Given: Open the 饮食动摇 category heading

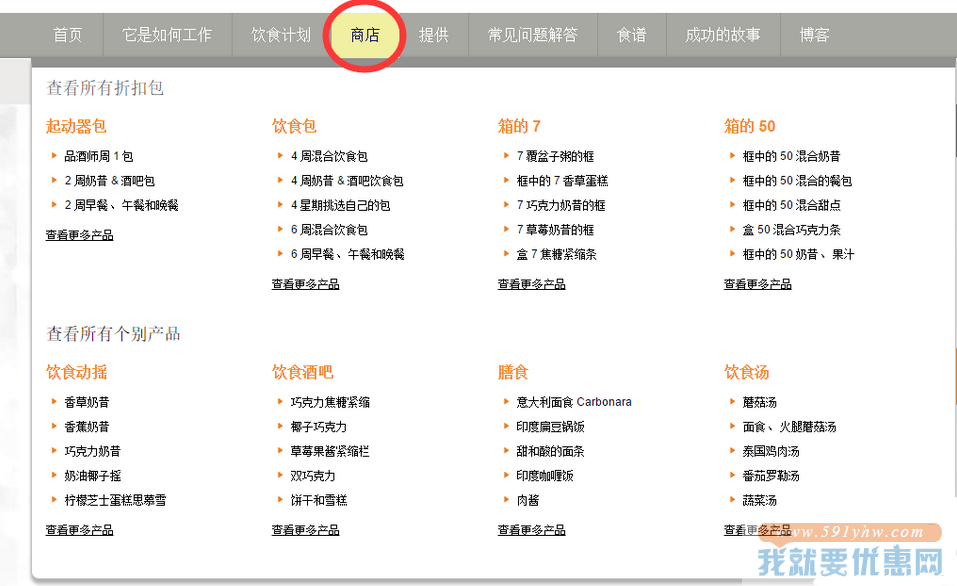Looking at the screenshot, I should pos(76,372).
